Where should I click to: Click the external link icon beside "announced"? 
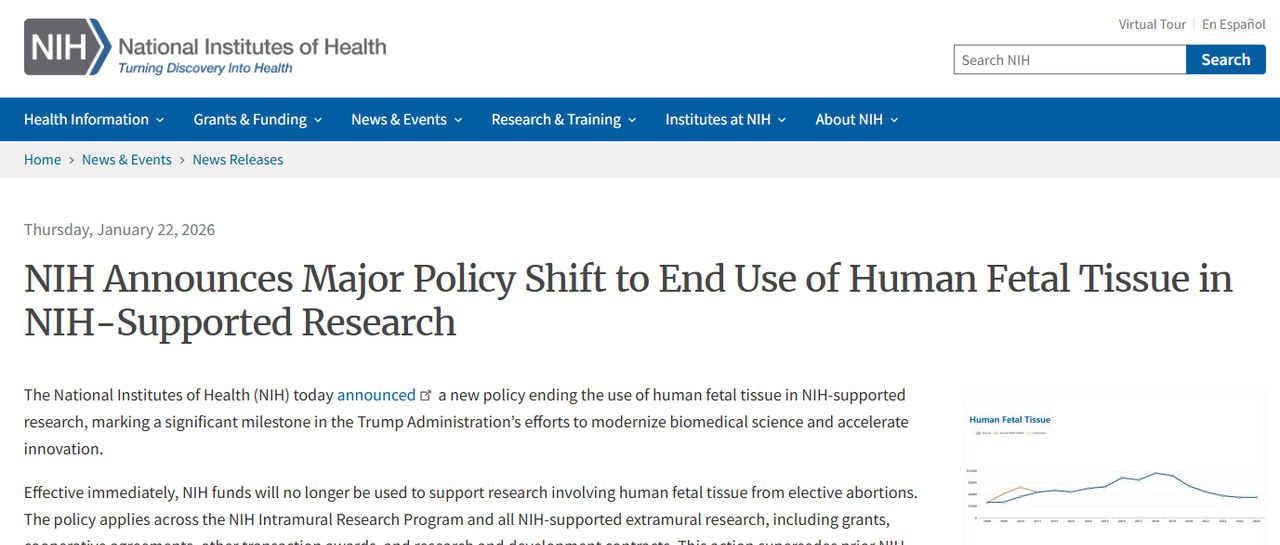coord(427,395)
